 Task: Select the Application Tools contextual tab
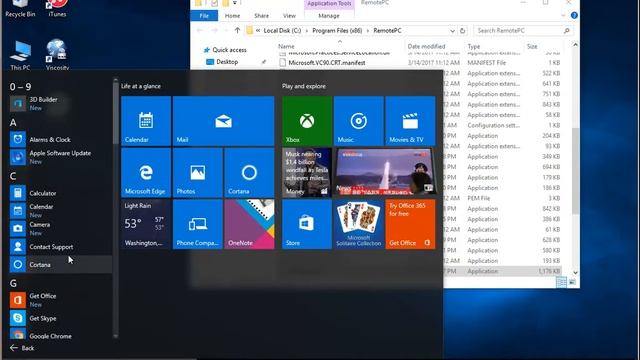(329, 4)
